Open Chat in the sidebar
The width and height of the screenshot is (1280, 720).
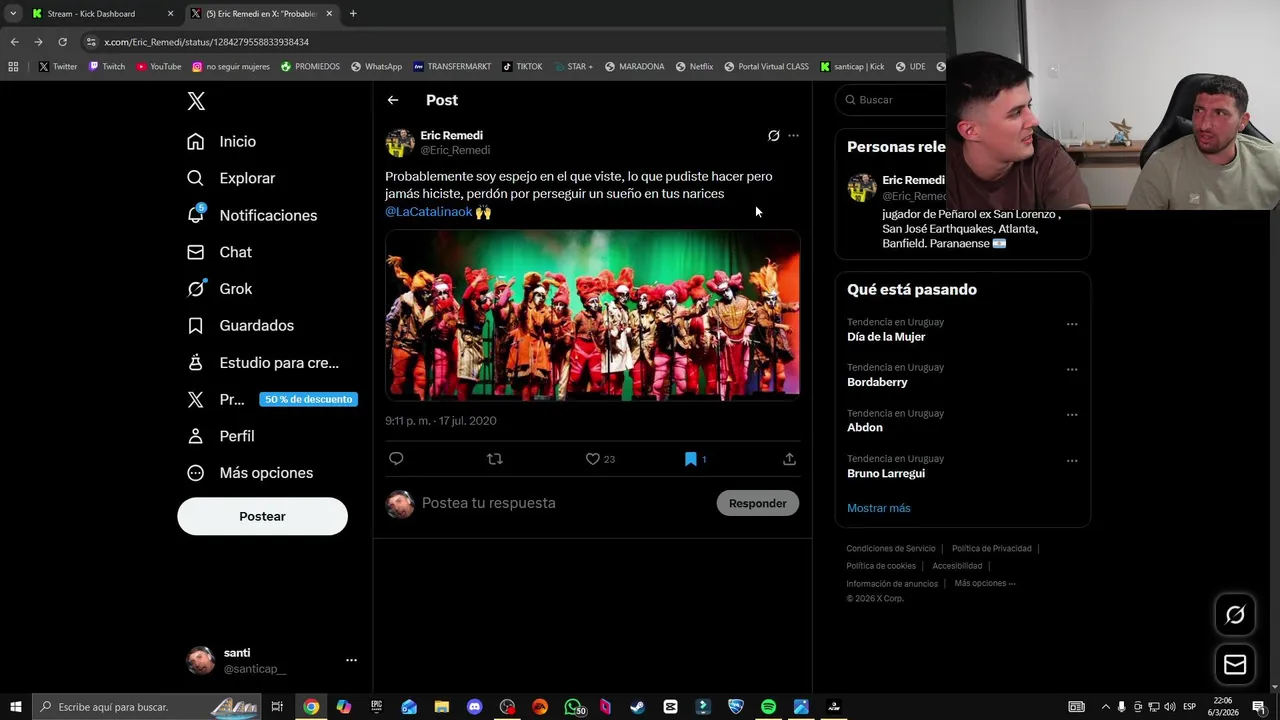pos(219,252)
